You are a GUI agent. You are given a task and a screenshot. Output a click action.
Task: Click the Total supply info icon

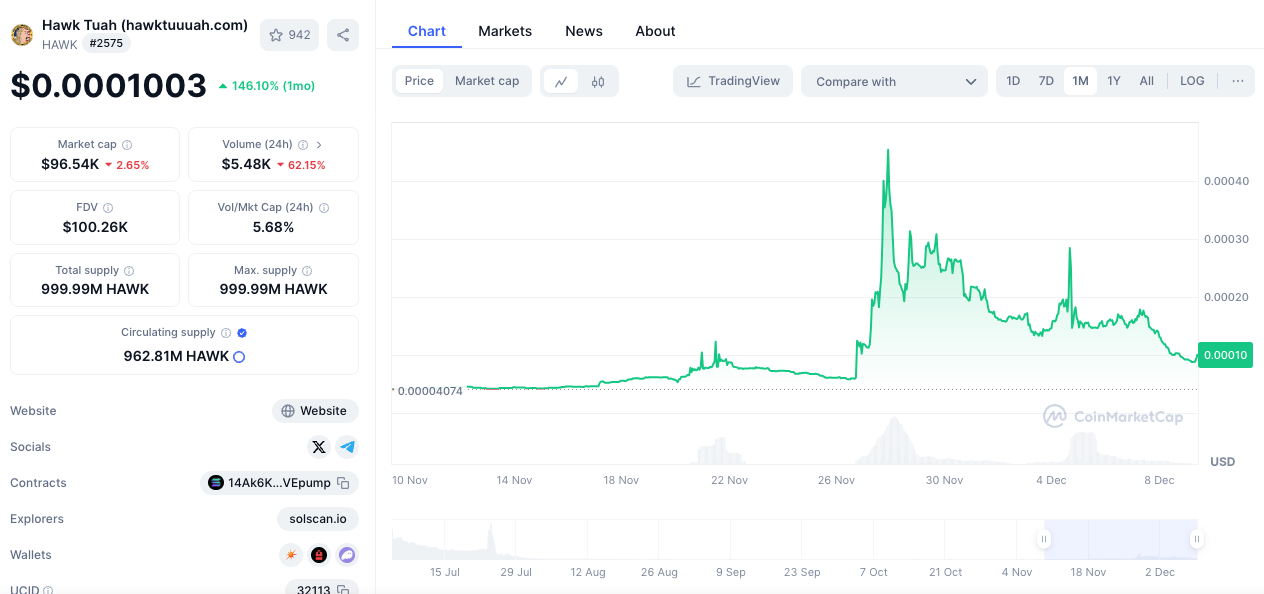click(129, 271)
